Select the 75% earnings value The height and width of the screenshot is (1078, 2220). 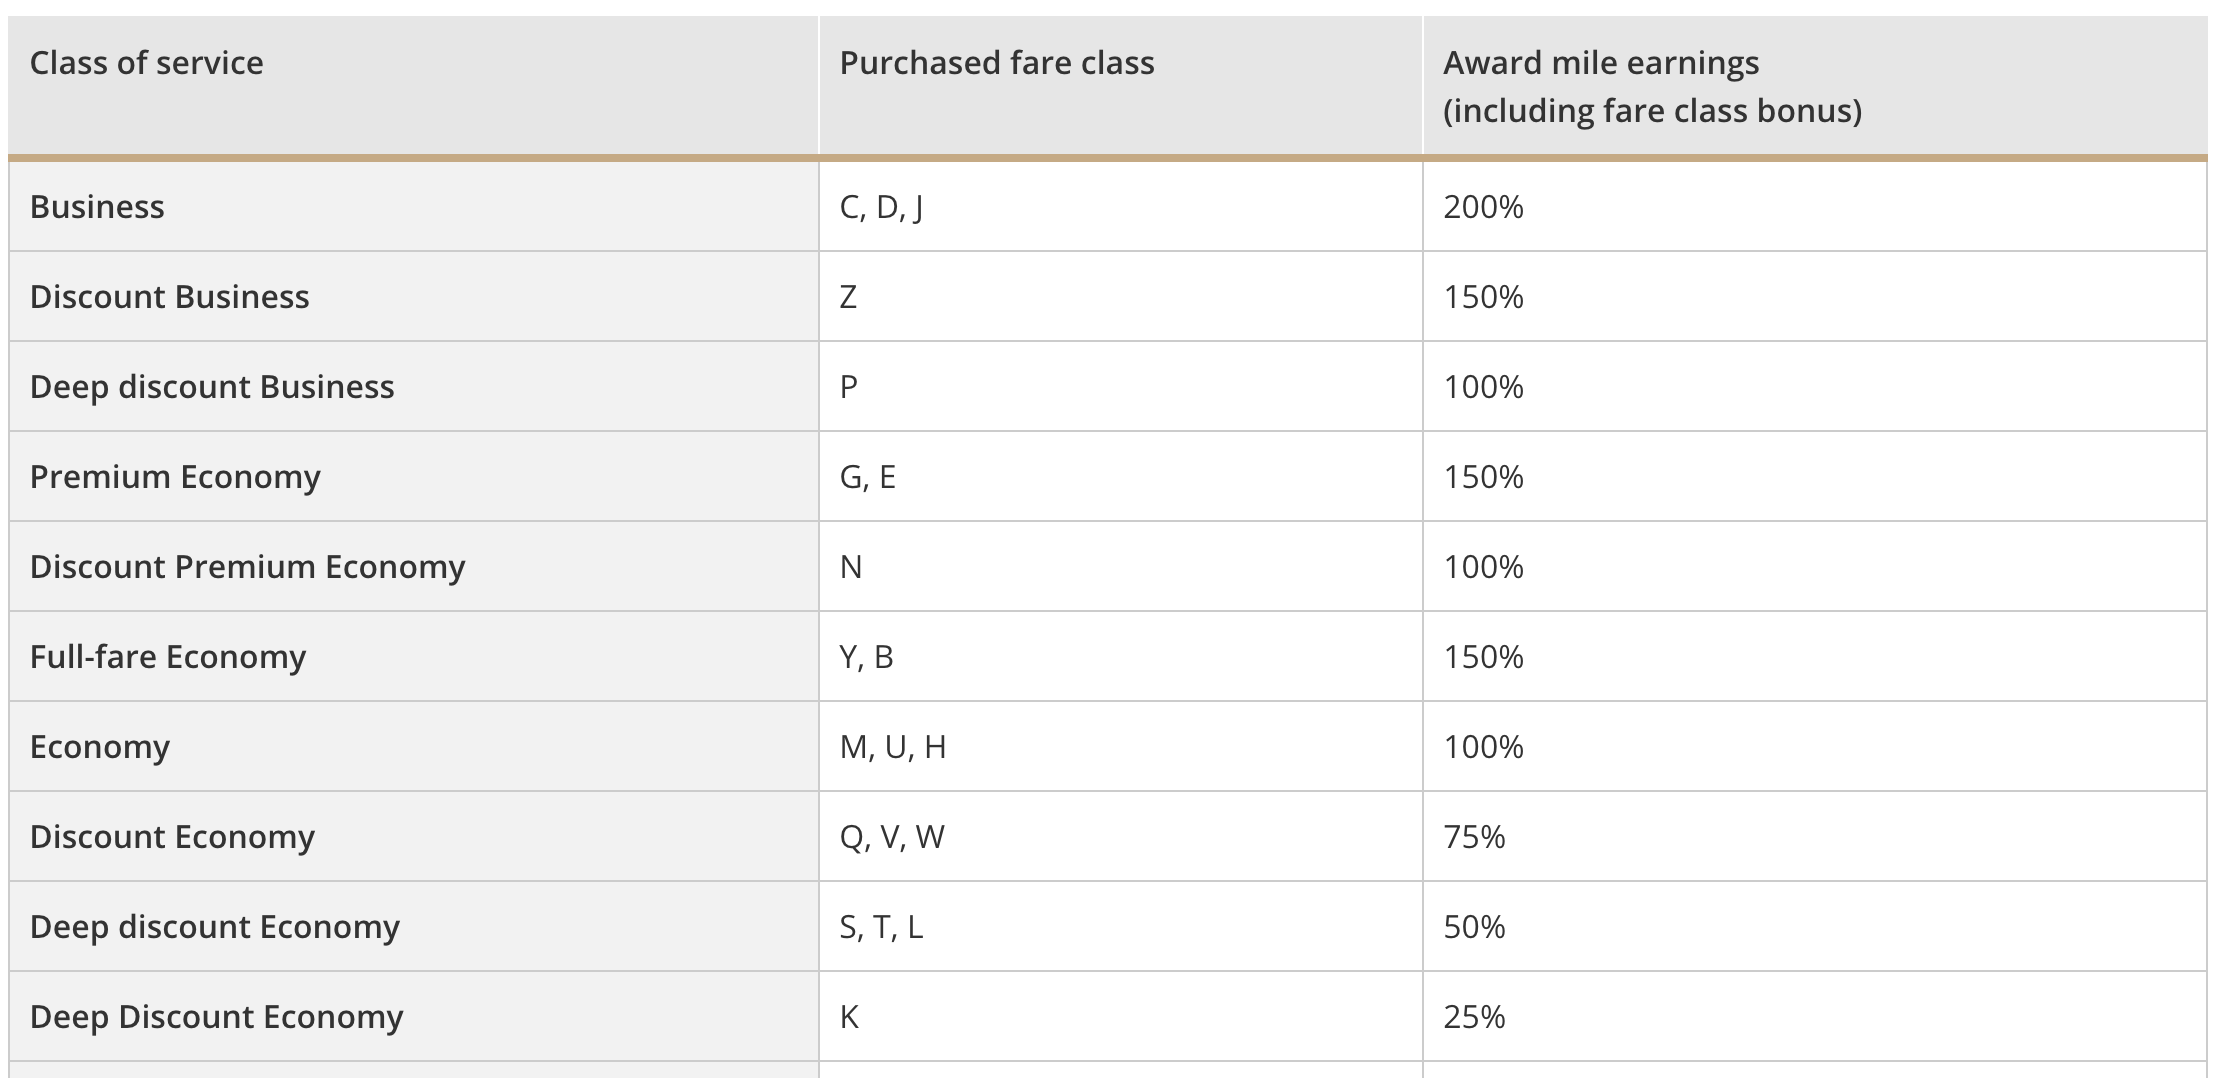click(1474, 837)
